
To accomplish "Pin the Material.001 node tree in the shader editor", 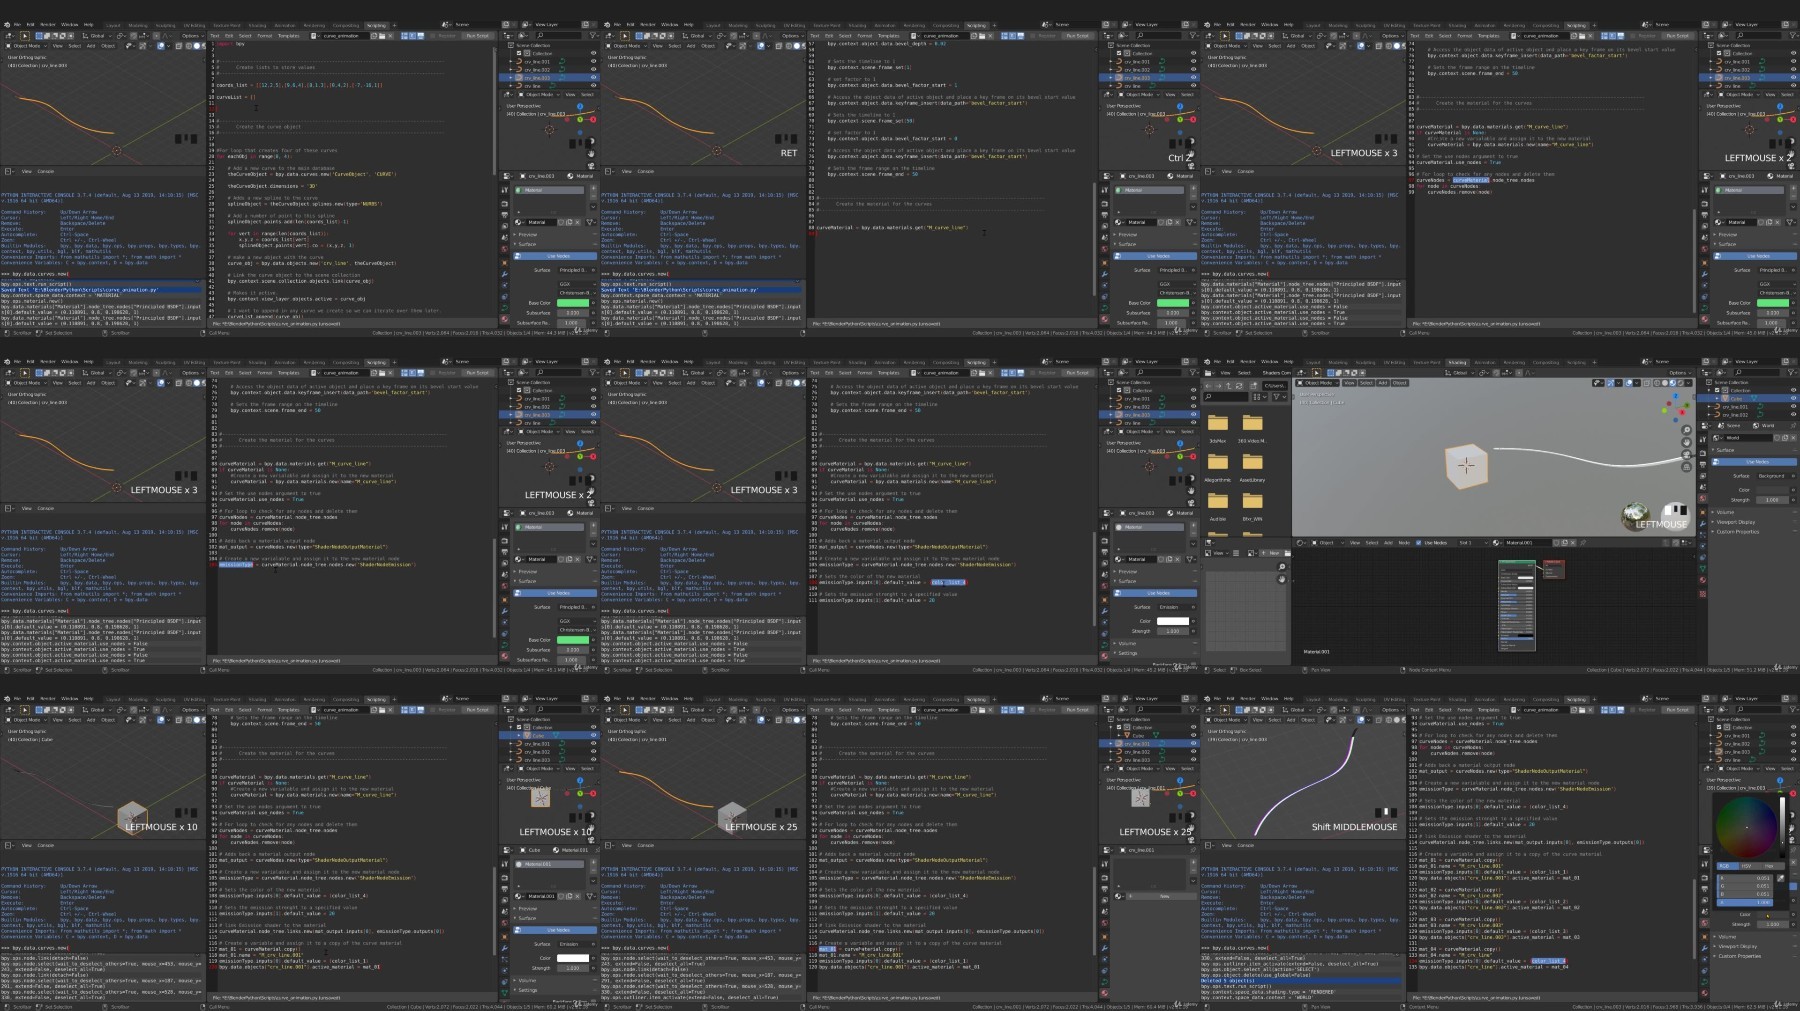I will point(1583,543).
